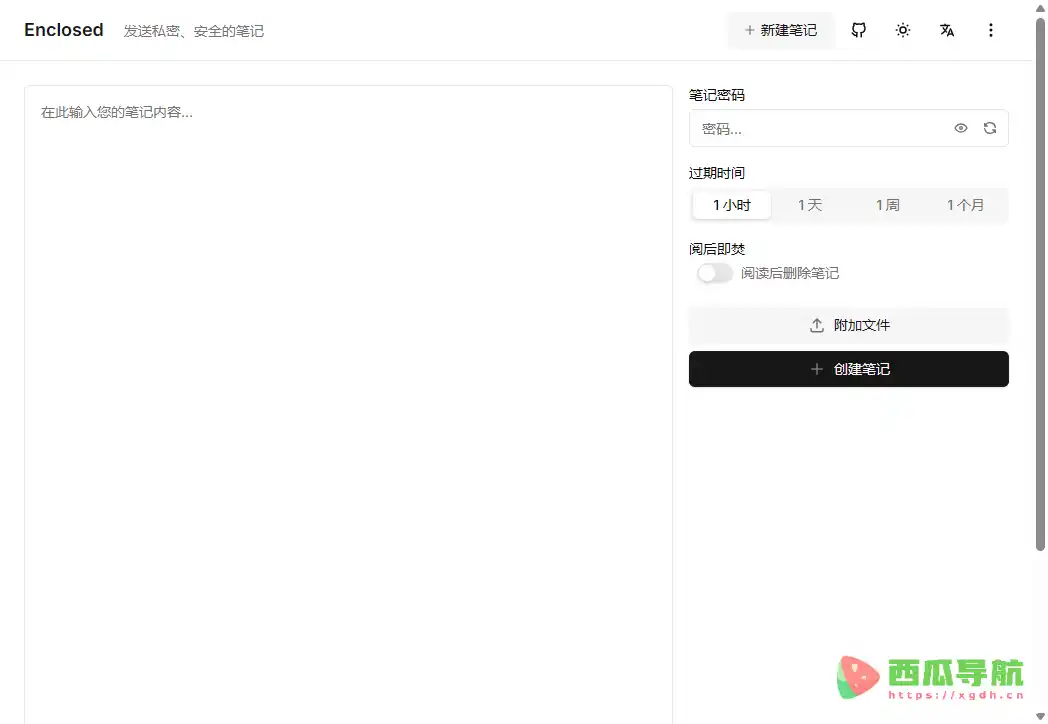Click the 阅后即焚 label text

tap(716, 249)
